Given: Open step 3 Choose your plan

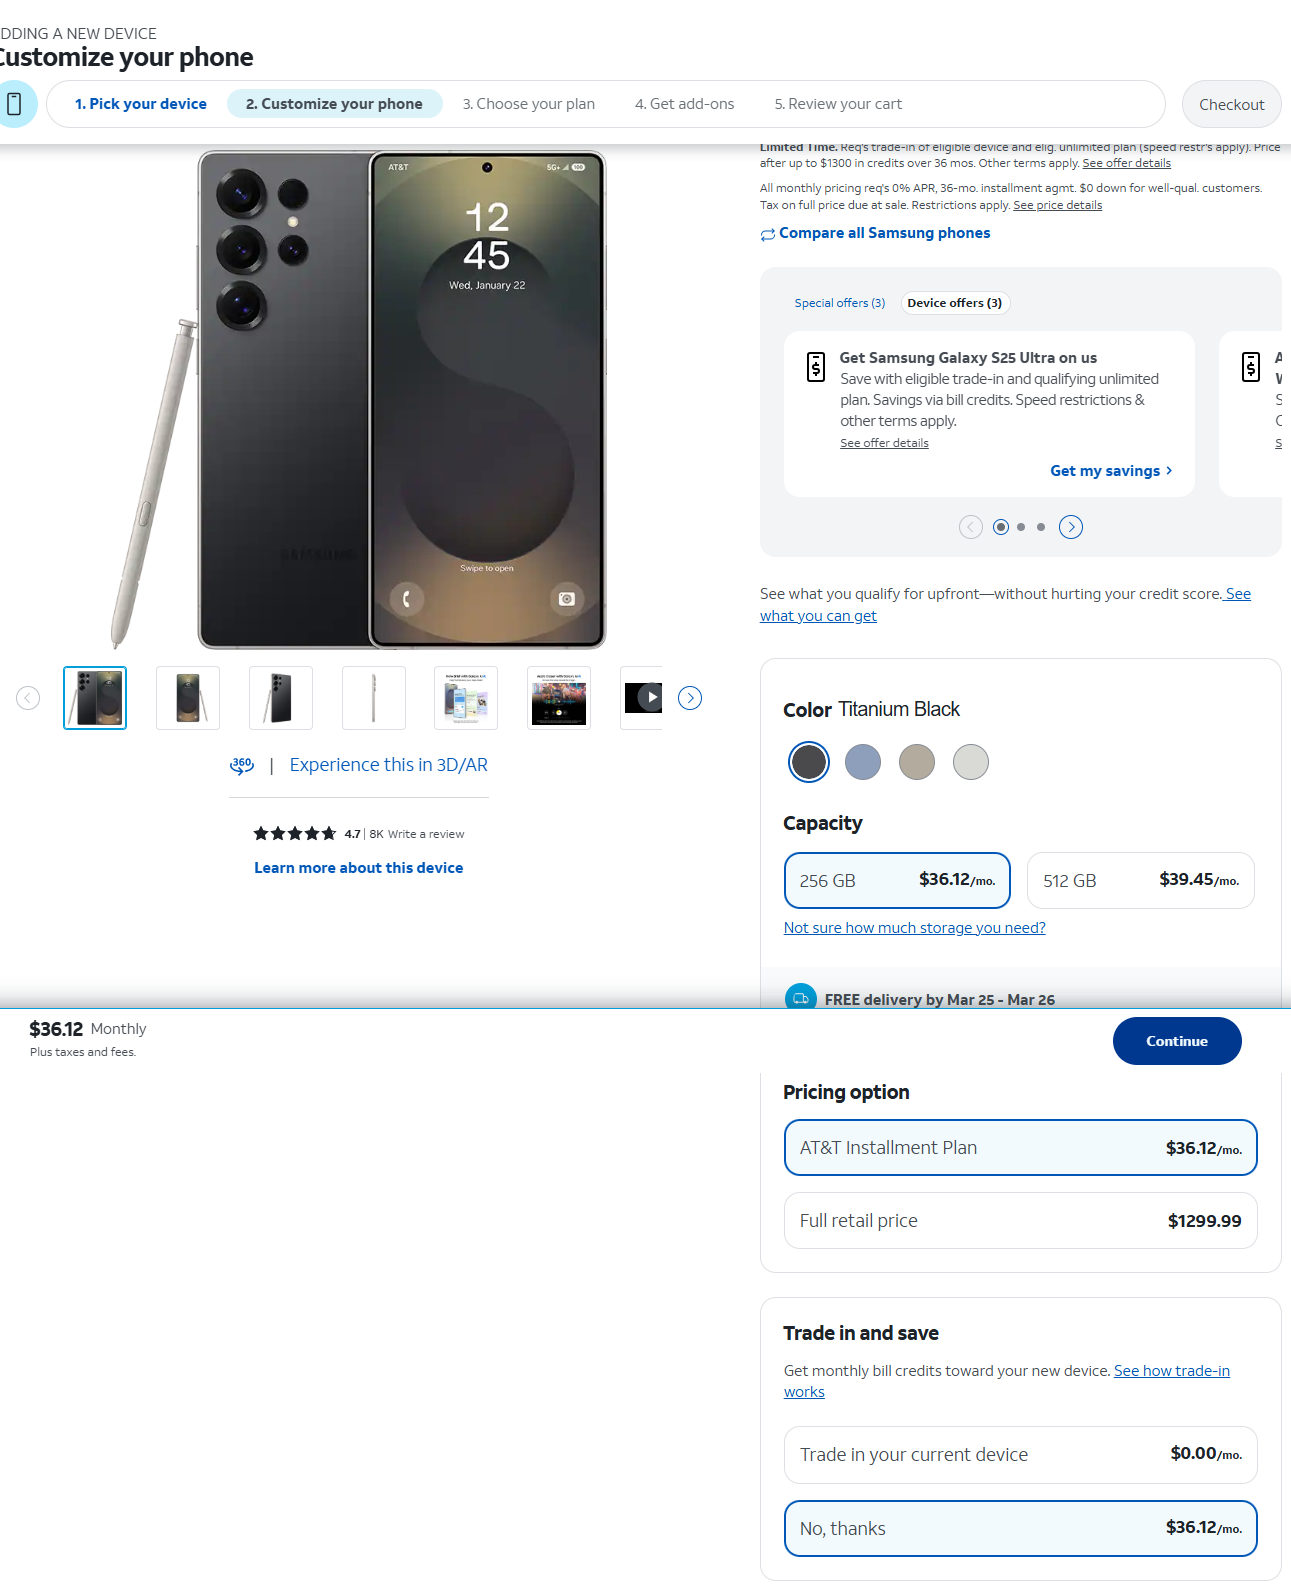Looking at the screenshot, I should (x=529, y=104).
